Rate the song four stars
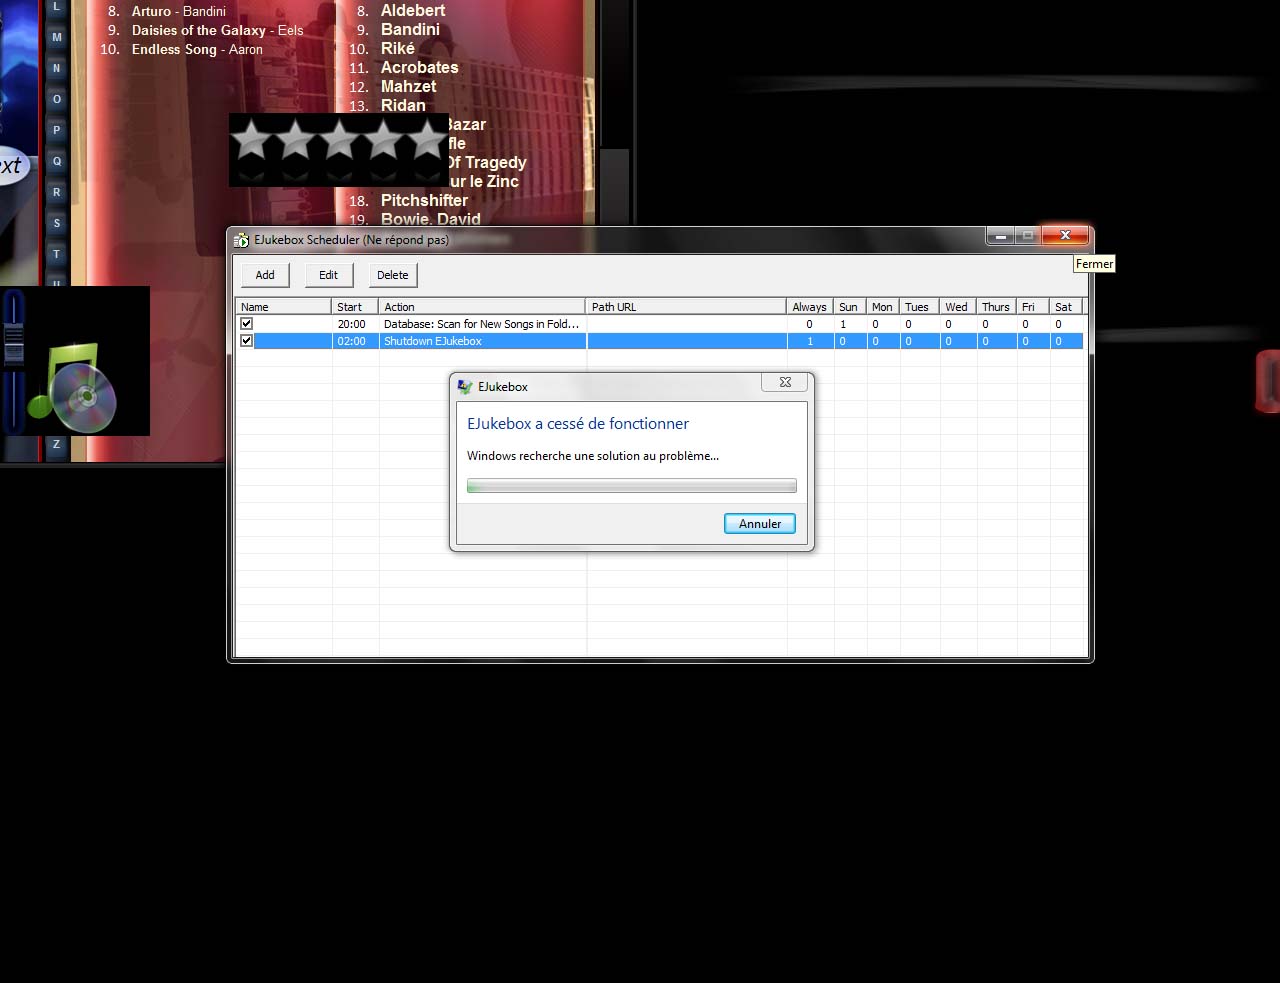1280x983 pixels. pyautogui.click(x=383, y=140)
